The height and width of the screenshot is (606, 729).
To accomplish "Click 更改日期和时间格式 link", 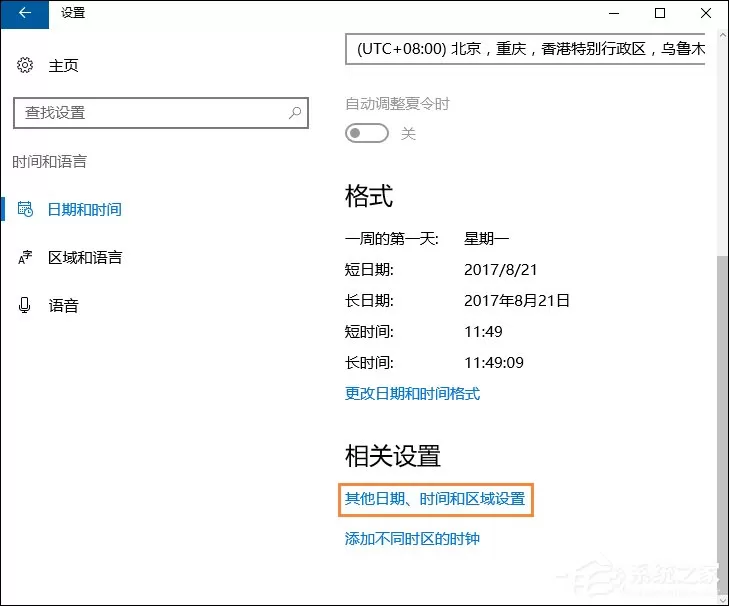I will tap(412, 393).
